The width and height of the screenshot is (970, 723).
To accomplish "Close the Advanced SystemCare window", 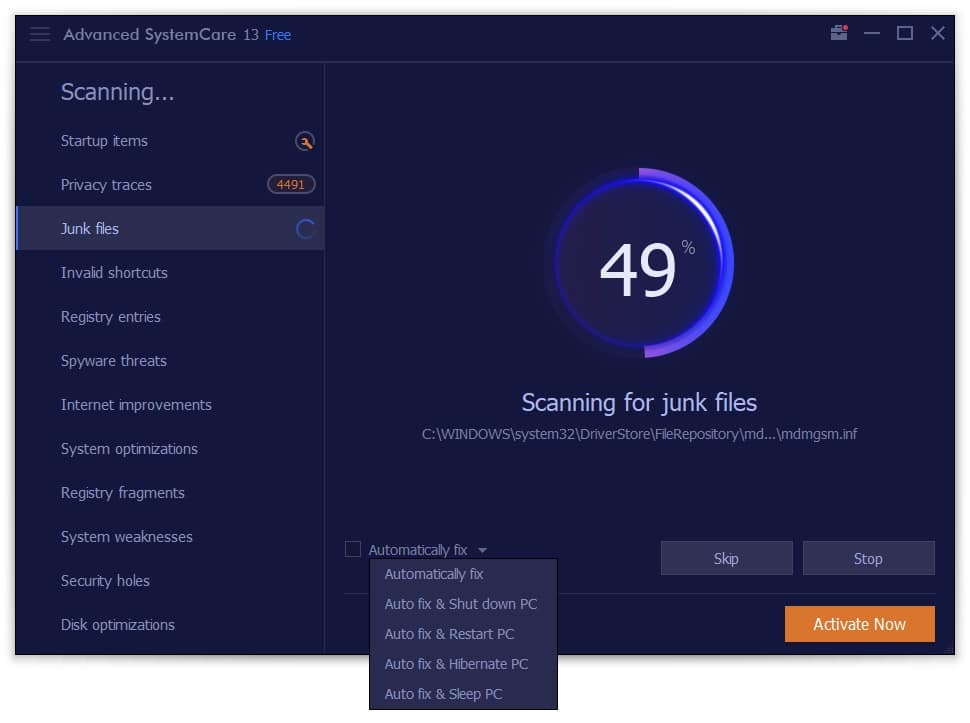I will [938, 33].
